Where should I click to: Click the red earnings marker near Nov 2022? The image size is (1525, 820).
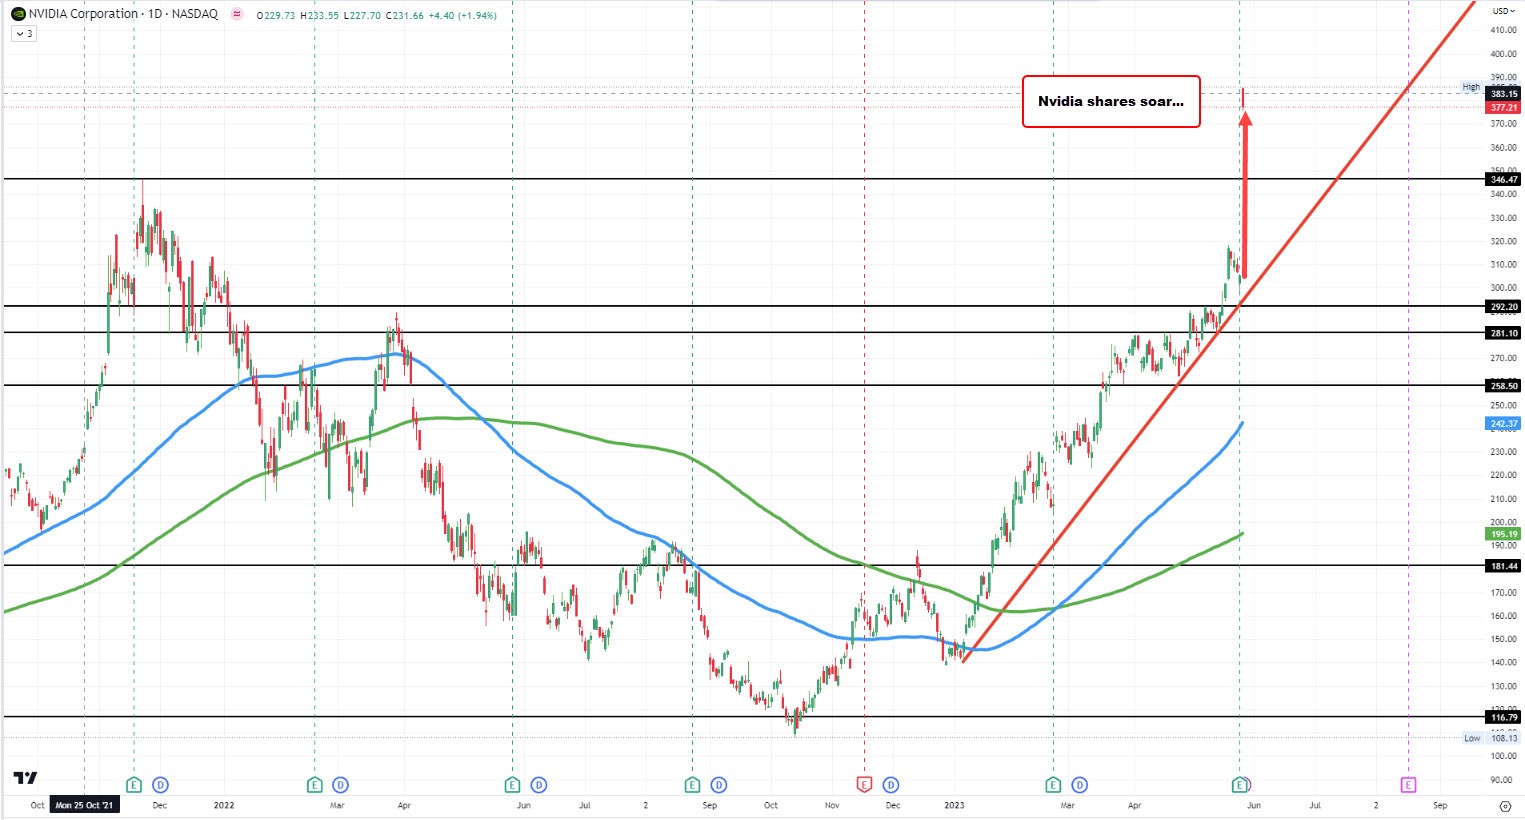865,785
